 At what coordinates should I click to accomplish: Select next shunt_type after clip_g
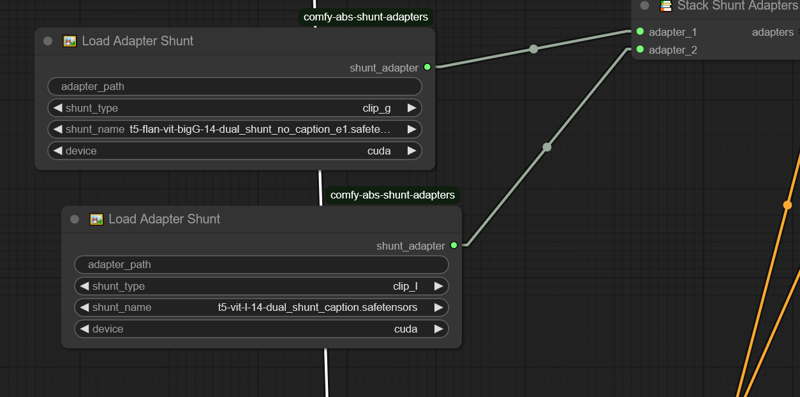coord(411,108)
